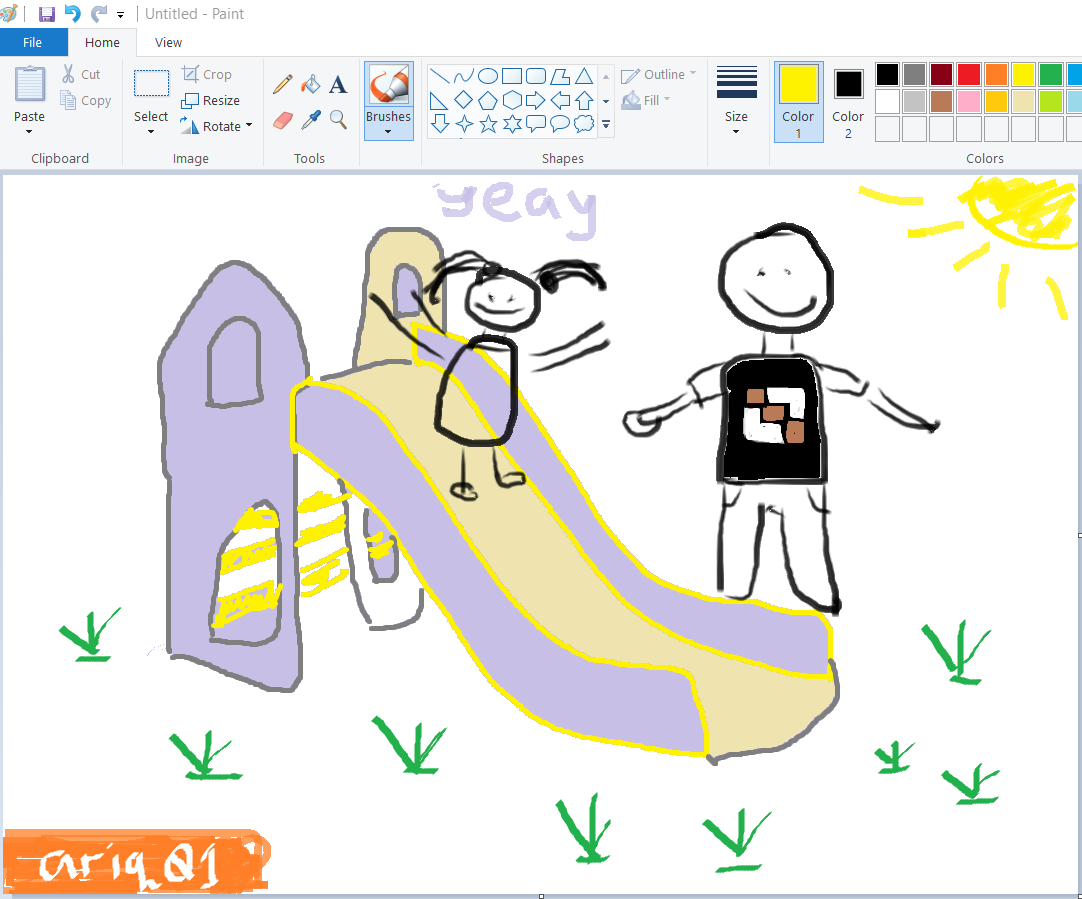Select the Magnifier tool

click(338, 120)
